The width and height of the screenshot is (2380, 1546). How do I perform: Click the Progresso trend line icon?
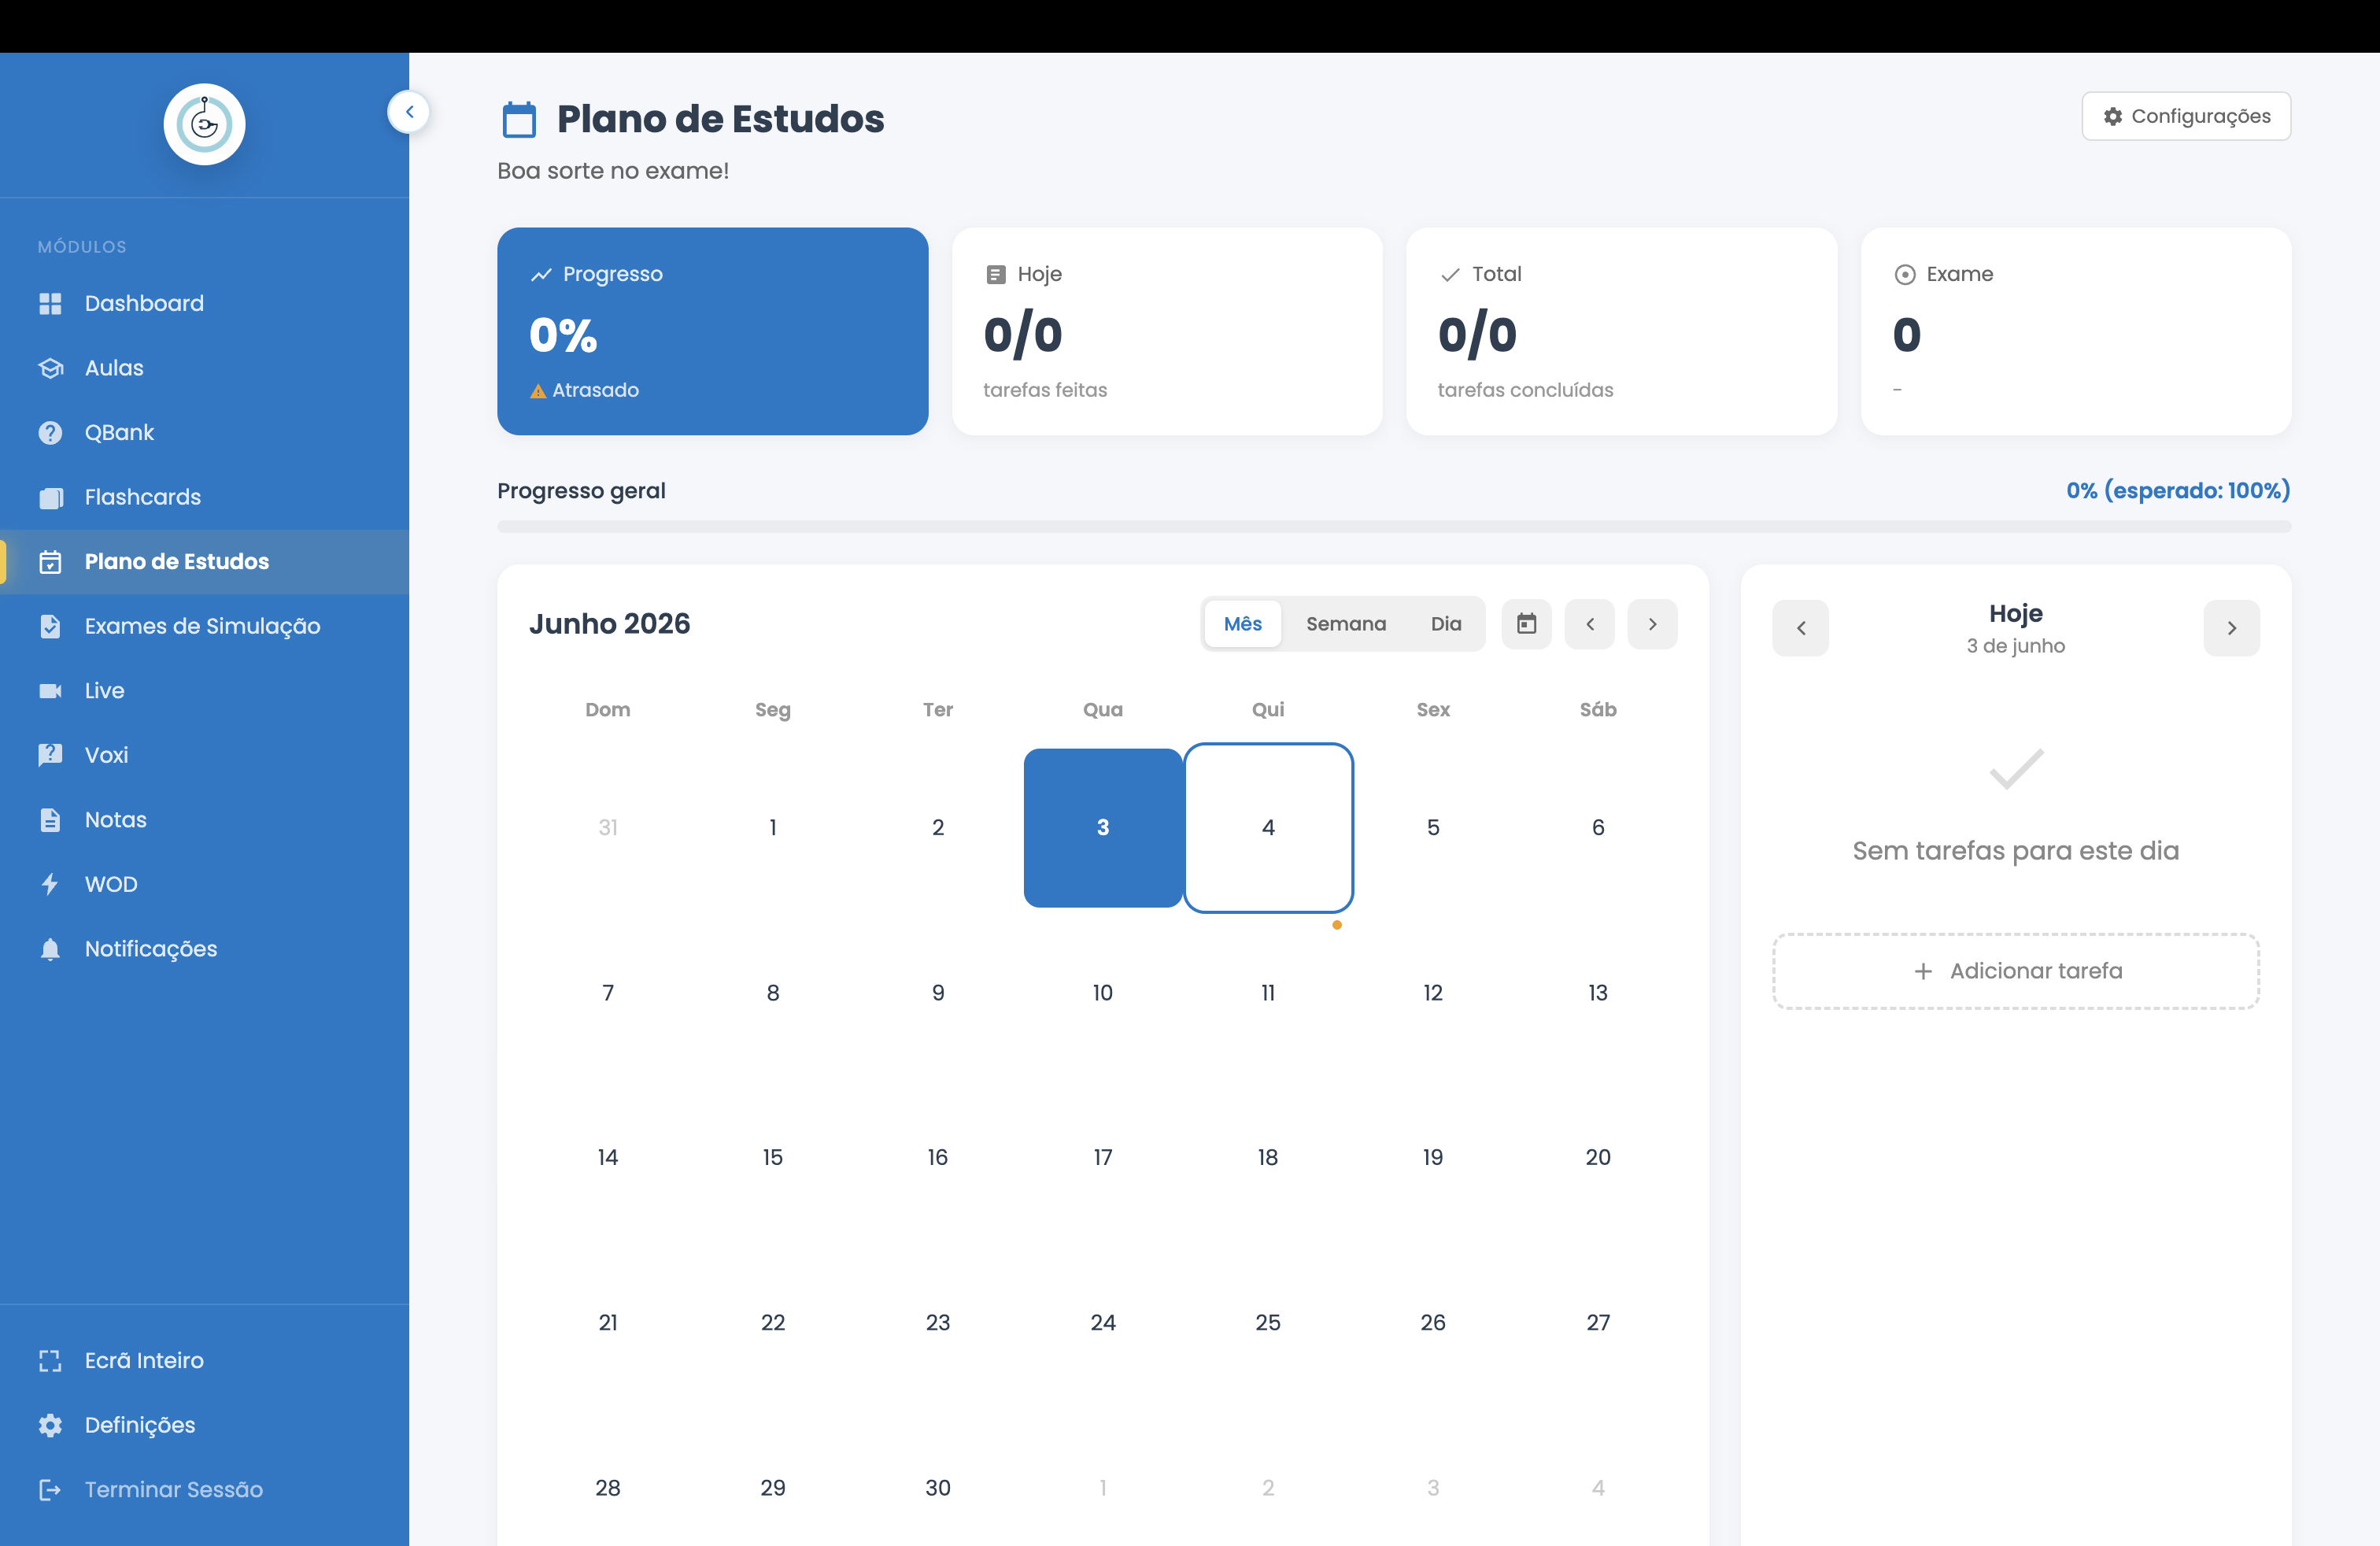[541, 274]
